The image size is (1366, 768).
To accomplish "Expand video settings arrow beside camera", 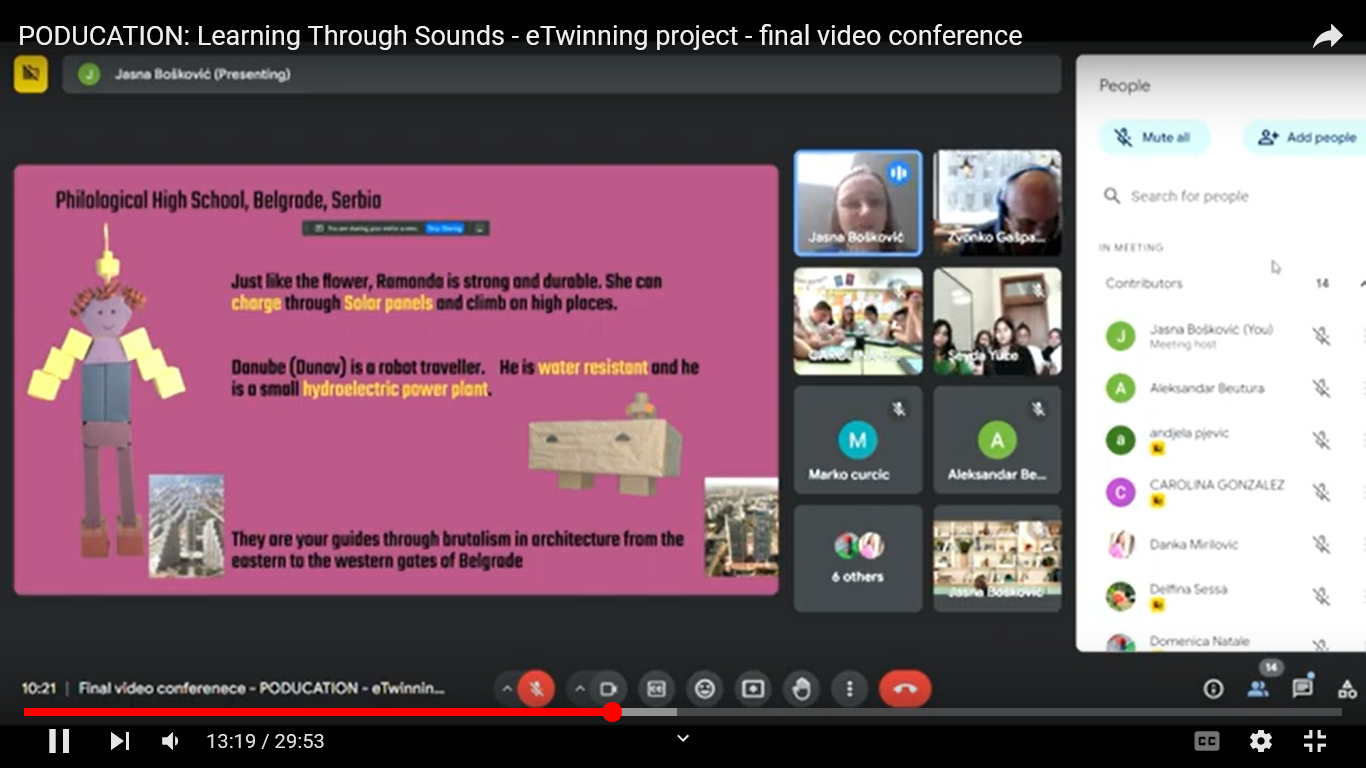I will pyautogui.click(x=579, y=689).
